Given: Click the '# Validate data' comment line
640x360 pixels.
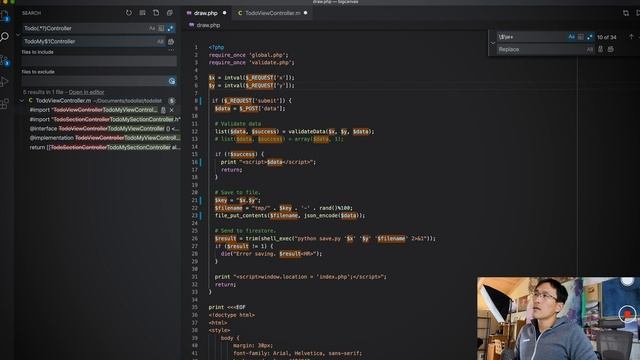Looking at the screenshot, I should click(x=238, y=124).
